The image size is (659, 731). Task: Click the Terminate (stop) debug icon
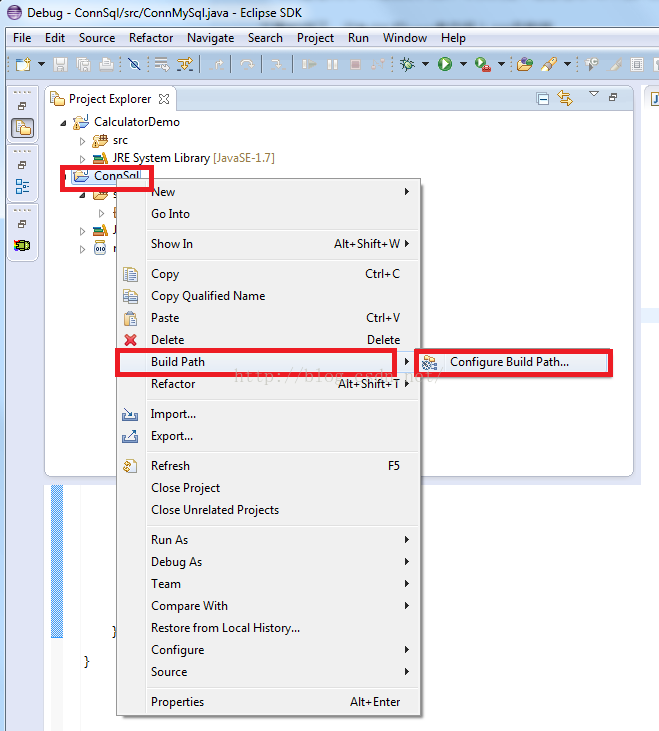click(355, 64)
